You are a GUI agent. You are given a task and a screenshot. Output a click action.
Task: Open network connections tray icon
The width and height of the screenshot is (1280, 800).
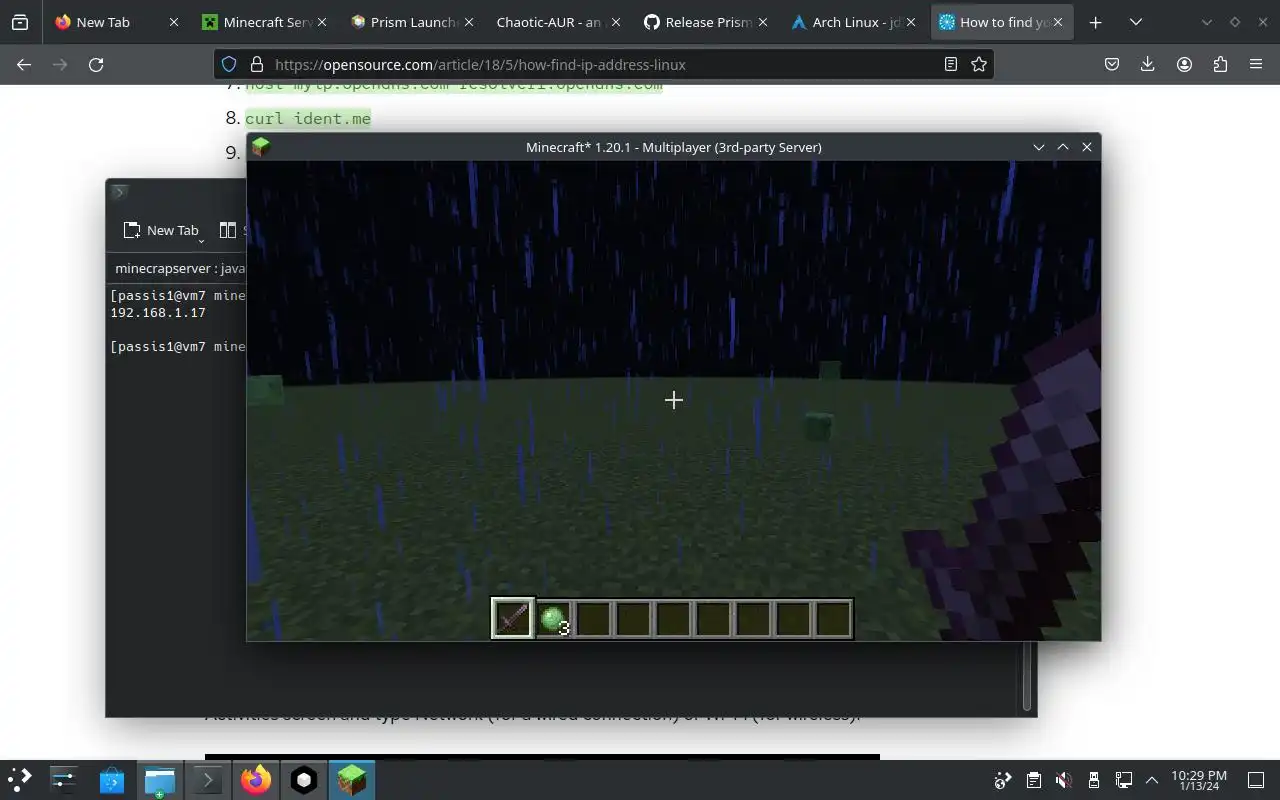(1124, 780)
